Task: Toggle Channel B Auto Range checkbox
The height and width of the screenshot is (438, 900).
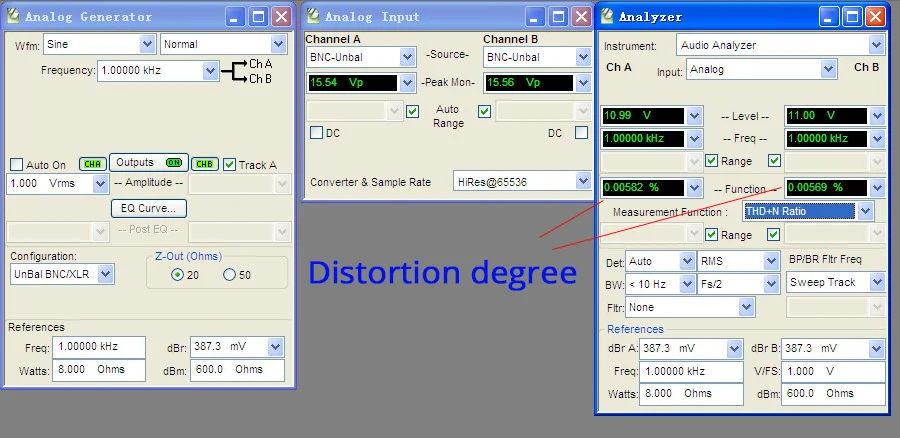Action: [x=484, y=111]
